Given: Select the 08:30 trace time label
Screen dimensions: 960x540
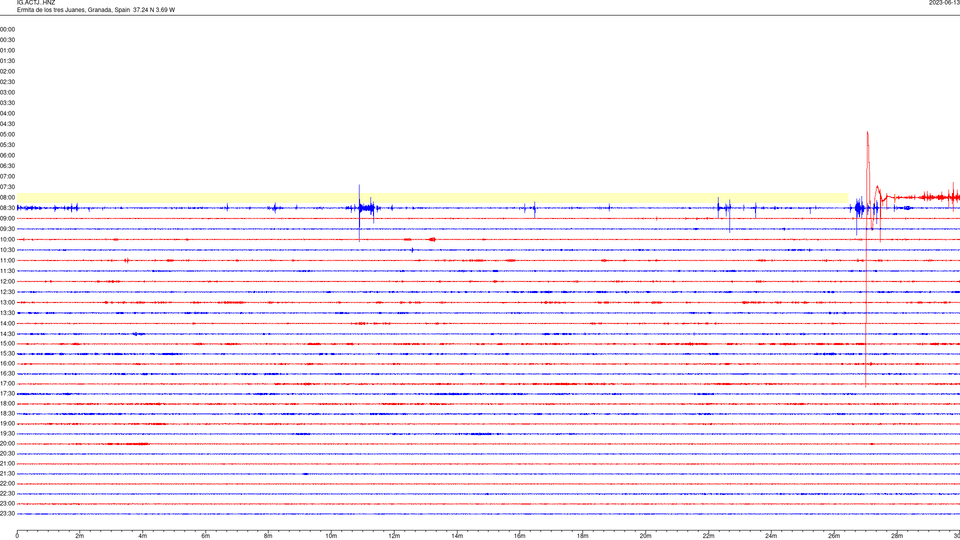Looking at the screenshot, I should tap(7, 208).
